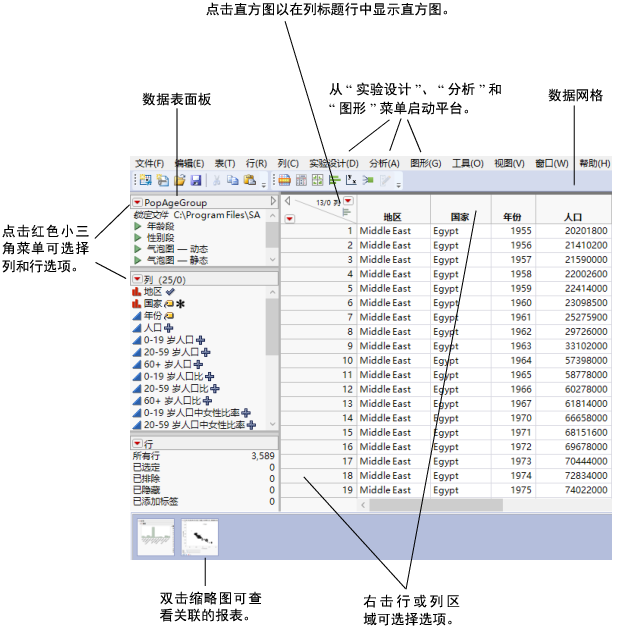
Task: Open the 列 (25/0) red triangle menu
Action: [x=137, y=279]
